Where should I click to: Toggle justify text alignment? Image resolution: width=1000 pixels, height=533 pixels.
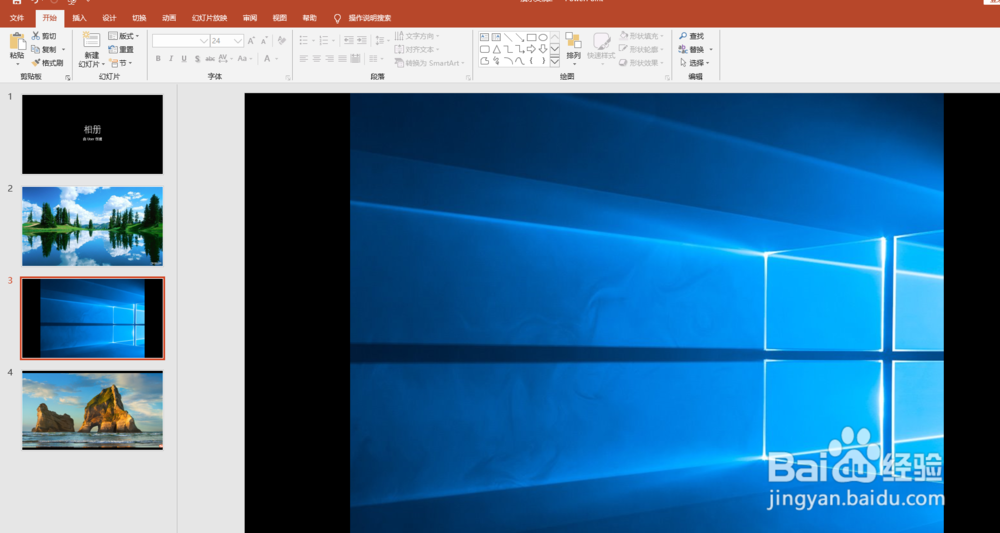click(x=342, y=59)
